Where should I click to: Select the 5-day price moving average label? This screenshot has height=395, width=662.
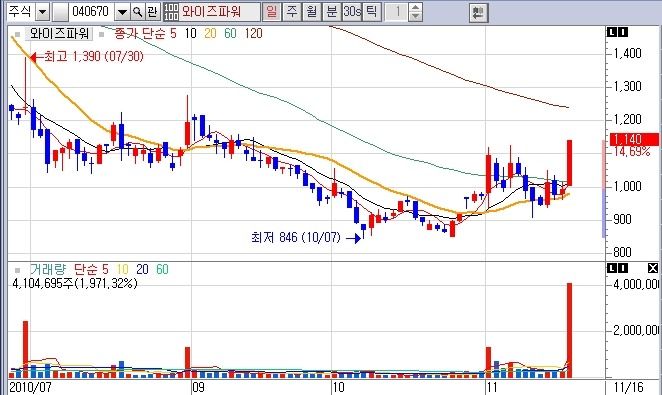tap(173, 33)
